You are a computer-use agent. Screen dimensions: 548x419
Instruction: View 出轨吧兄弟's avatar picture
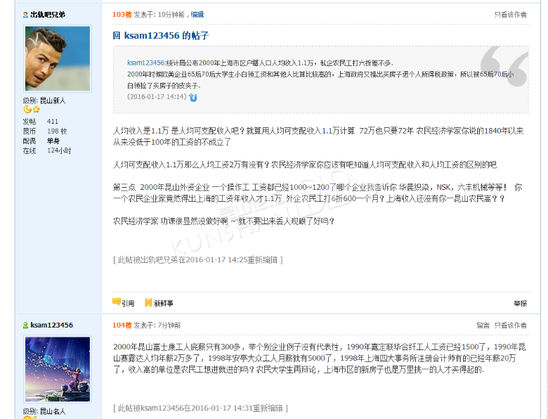click(x=57, y=58)
